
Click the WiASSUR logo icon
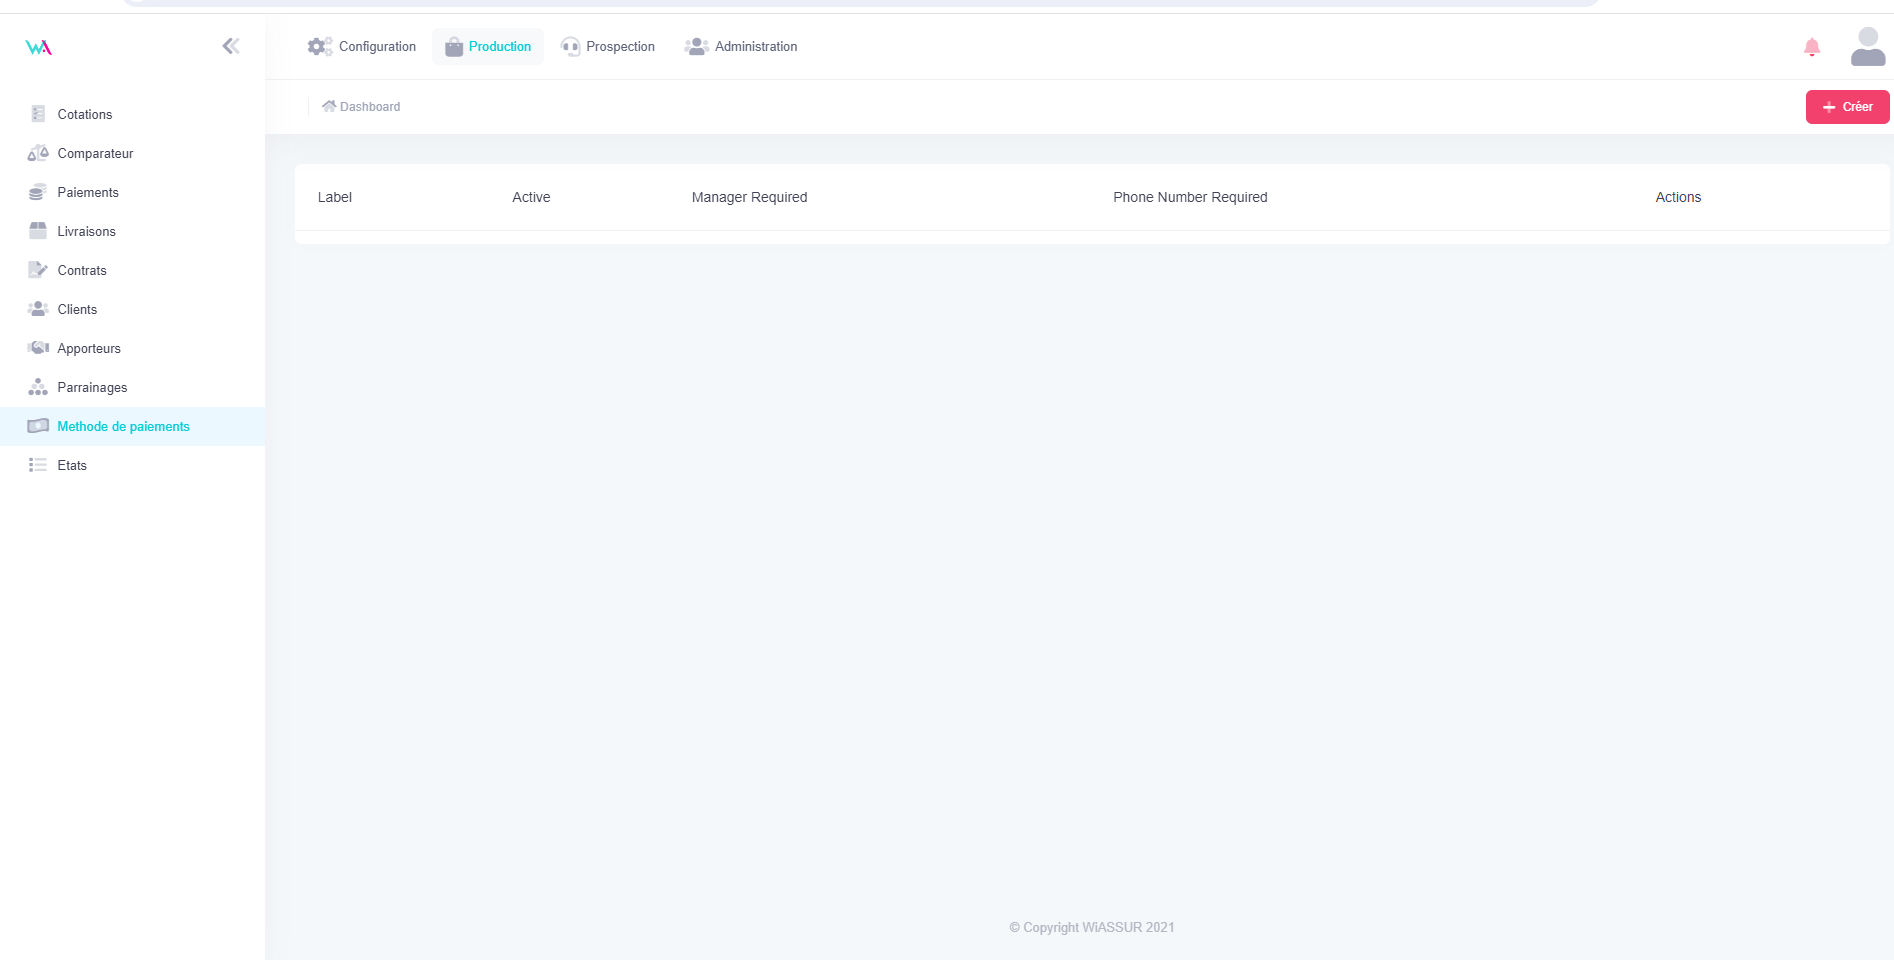pos(38,47)
